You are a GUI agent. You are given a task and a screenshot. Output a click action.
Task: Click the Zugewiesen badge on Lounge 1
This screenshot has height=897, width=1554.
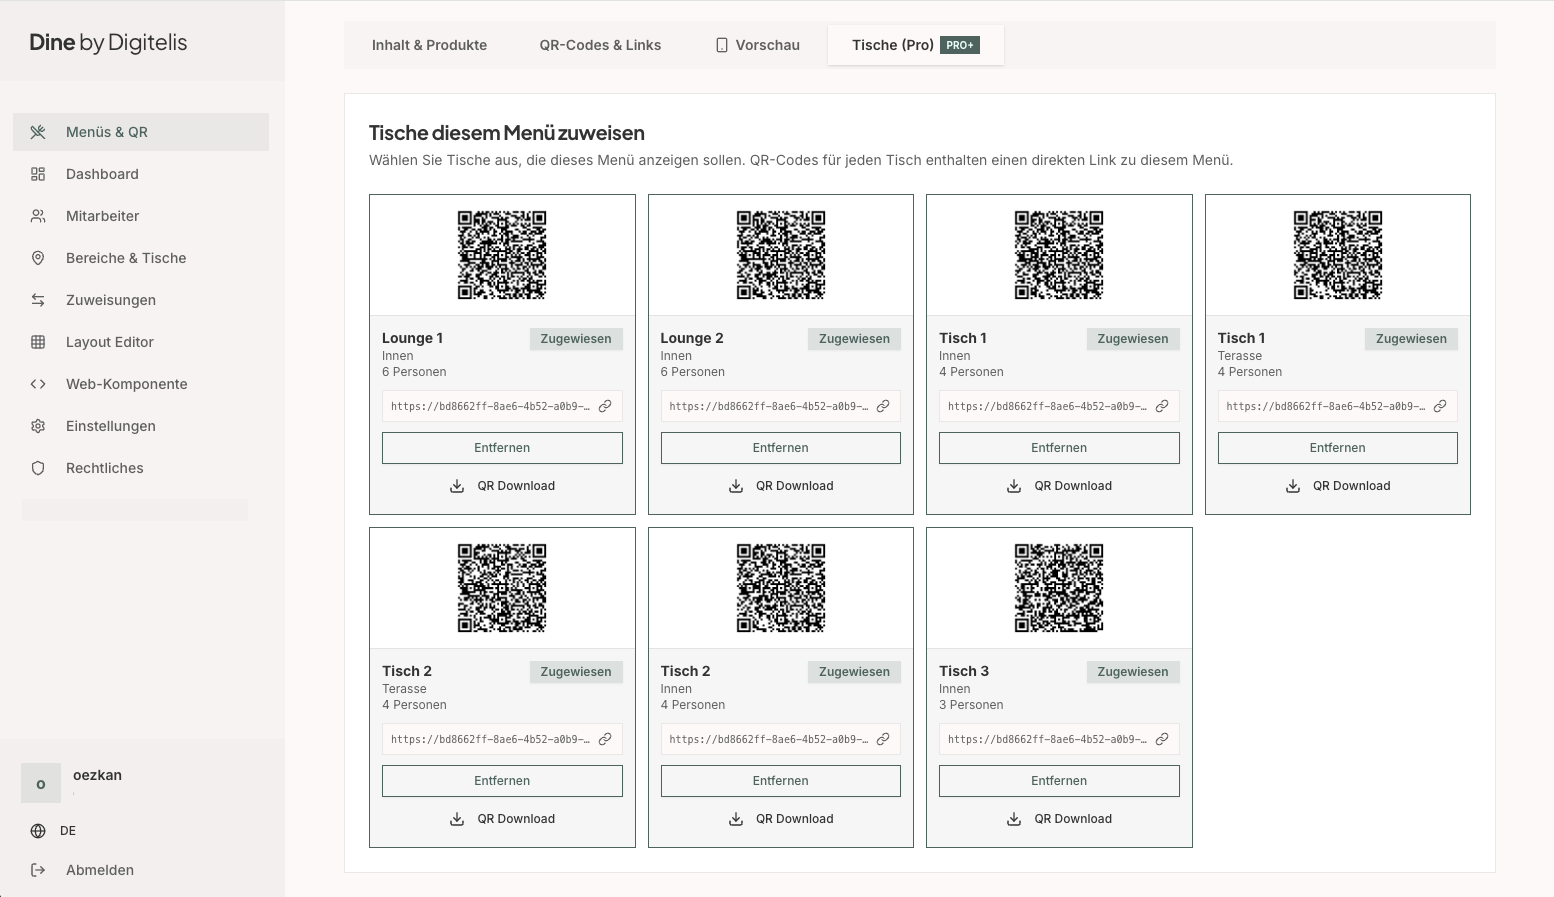coord(576,339)
